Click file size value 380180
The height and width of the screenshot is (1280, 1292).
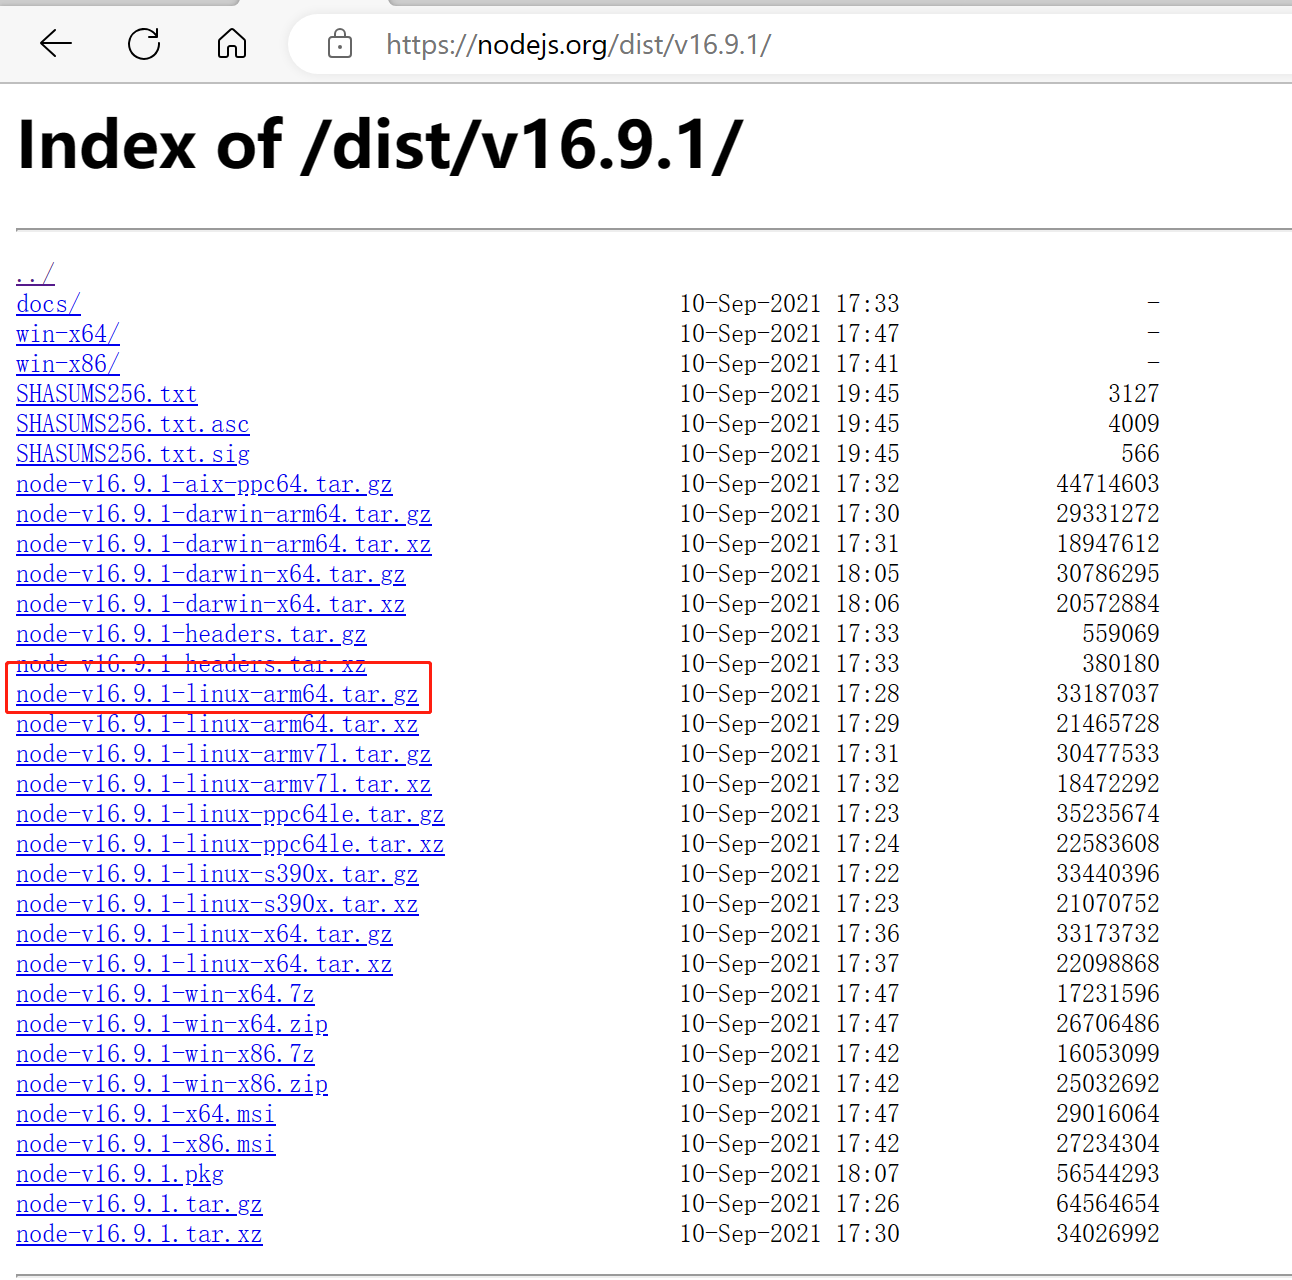click(x=1121, y=664)
